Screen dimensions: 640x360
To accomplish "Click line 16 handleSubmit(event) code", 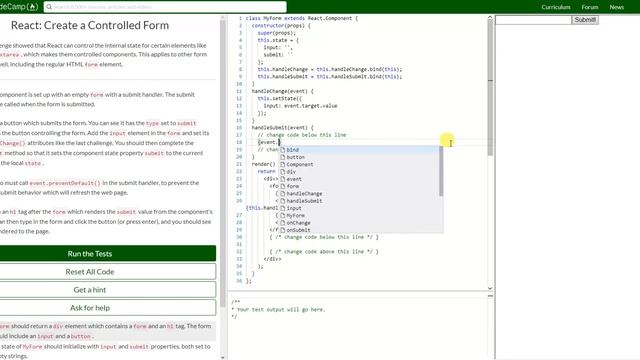I will 282,128.
